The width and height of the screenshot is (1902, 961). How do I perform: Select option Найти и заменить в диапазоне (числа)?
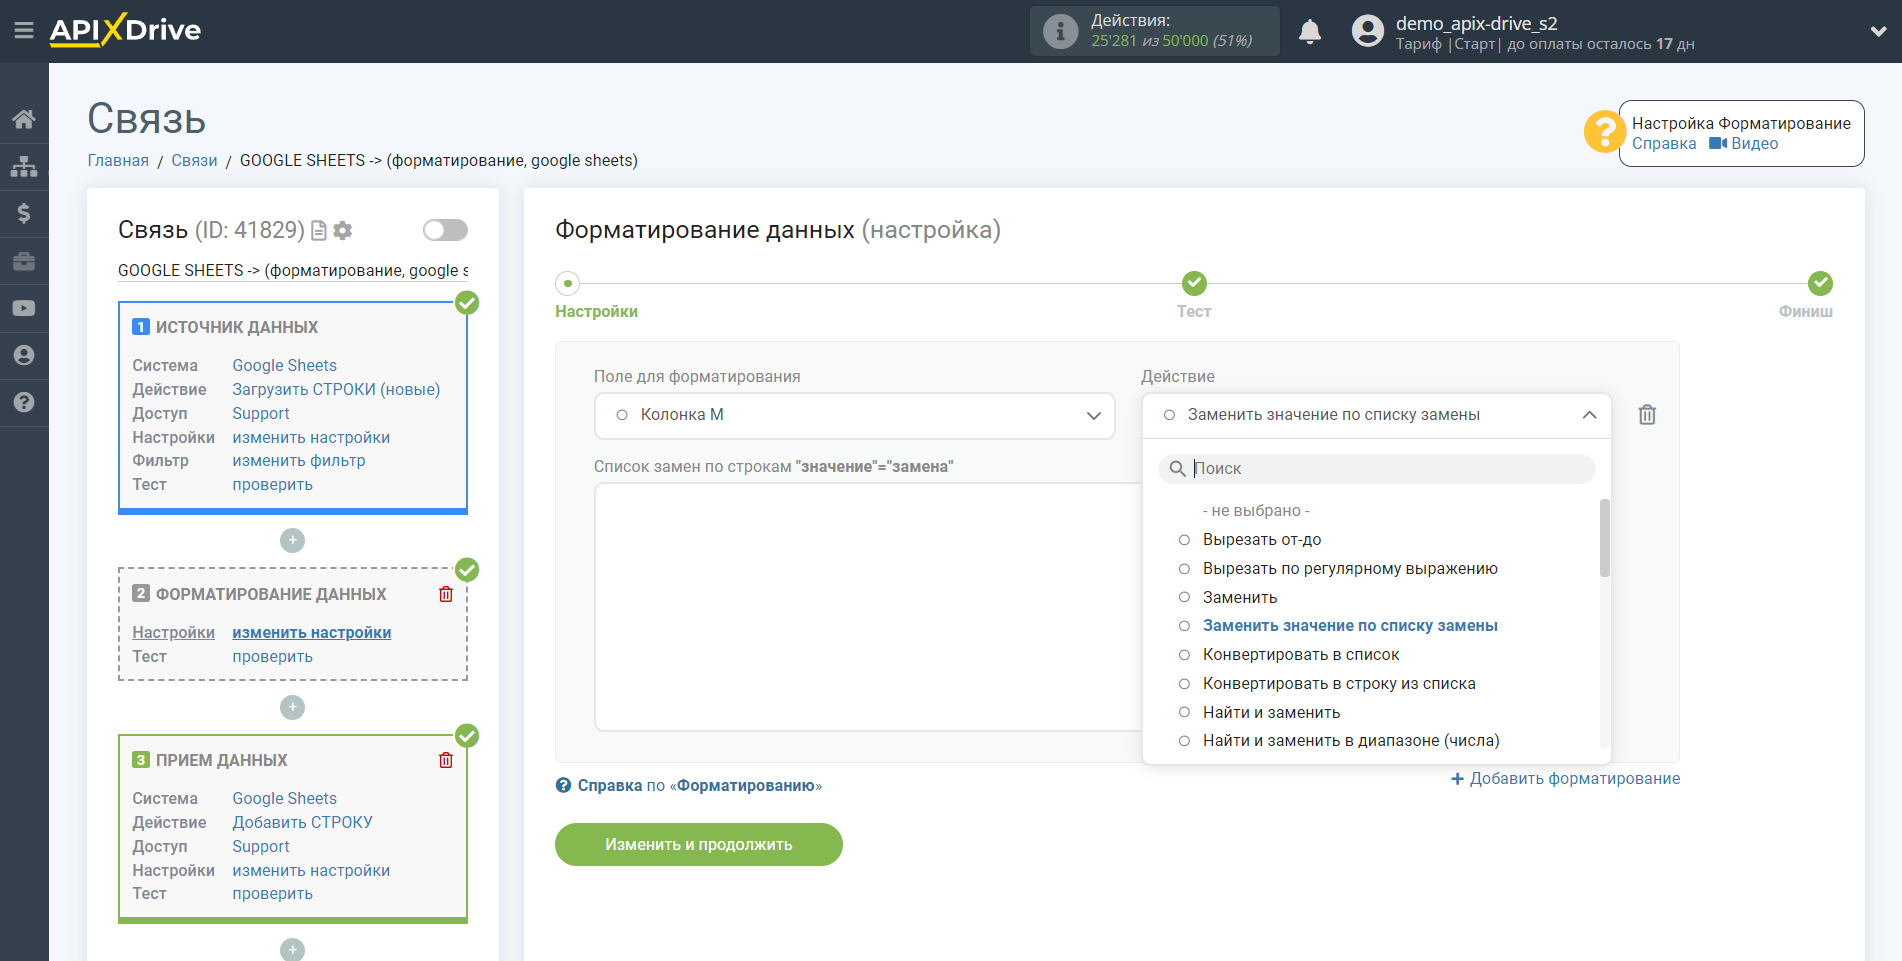[x=1351, y=741]
